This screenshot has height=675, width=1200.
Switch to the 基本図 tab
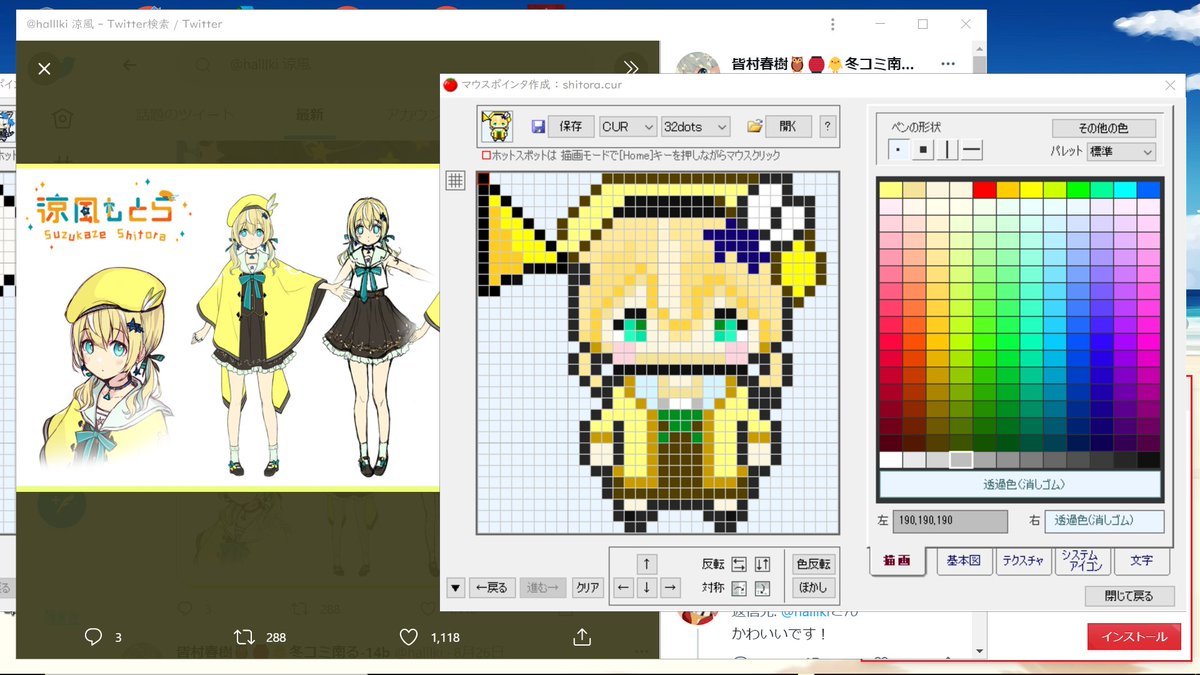[x=964, y=561]
